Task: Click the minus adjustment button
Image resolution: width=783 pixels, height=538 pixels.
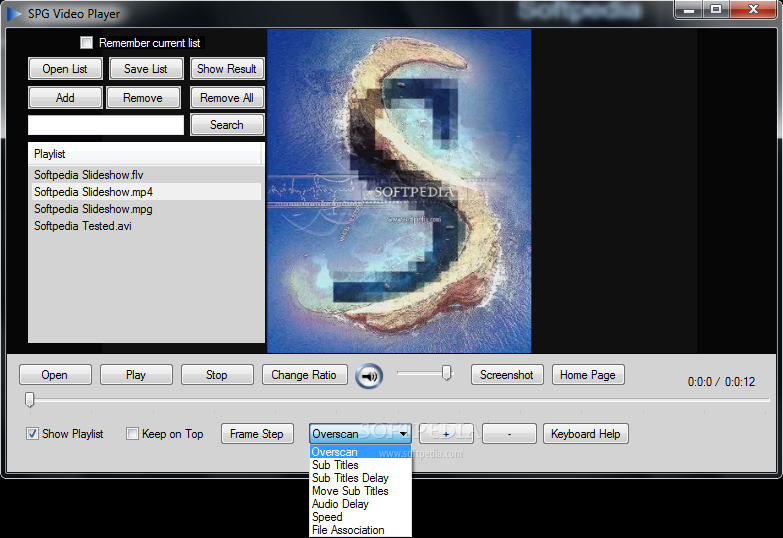Action: click(509, 434)
